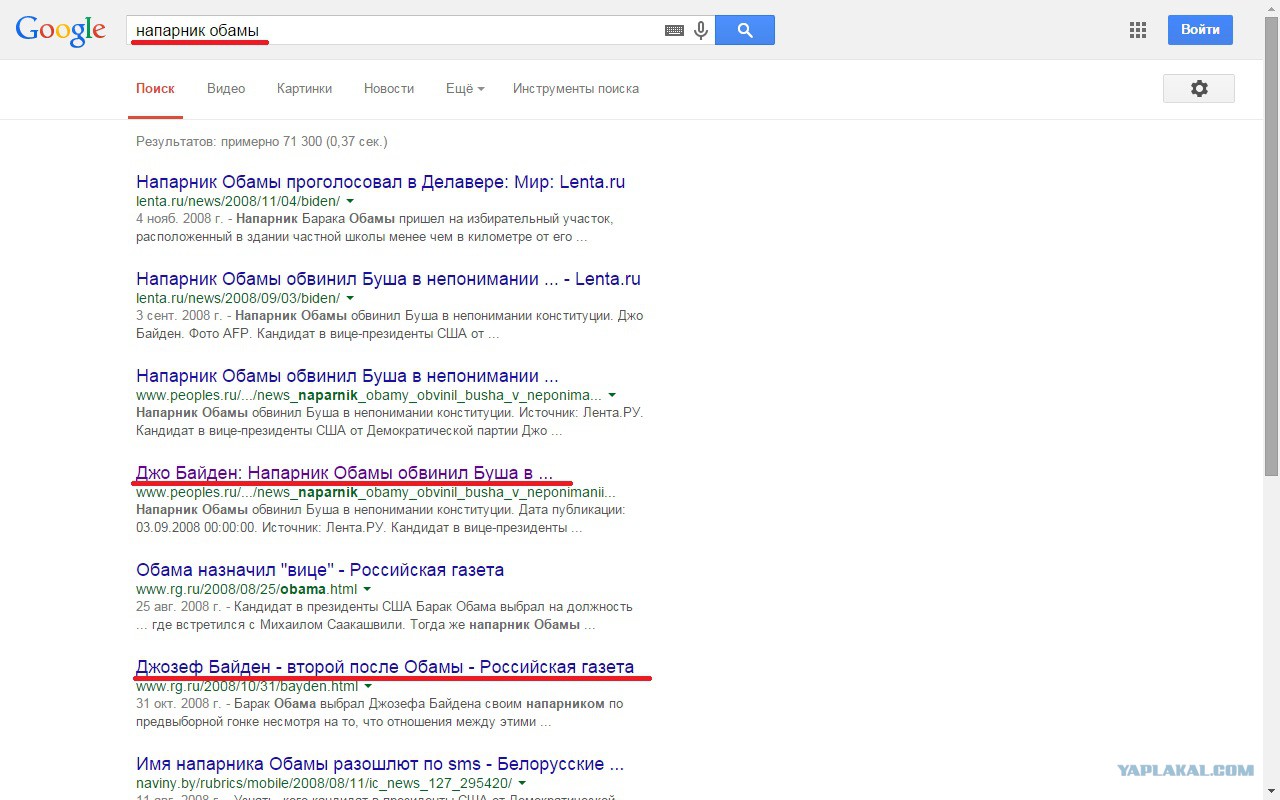The image size is (1280, 800).
Task: Click scrollbar down arrow
Action: pos(1271,792)
